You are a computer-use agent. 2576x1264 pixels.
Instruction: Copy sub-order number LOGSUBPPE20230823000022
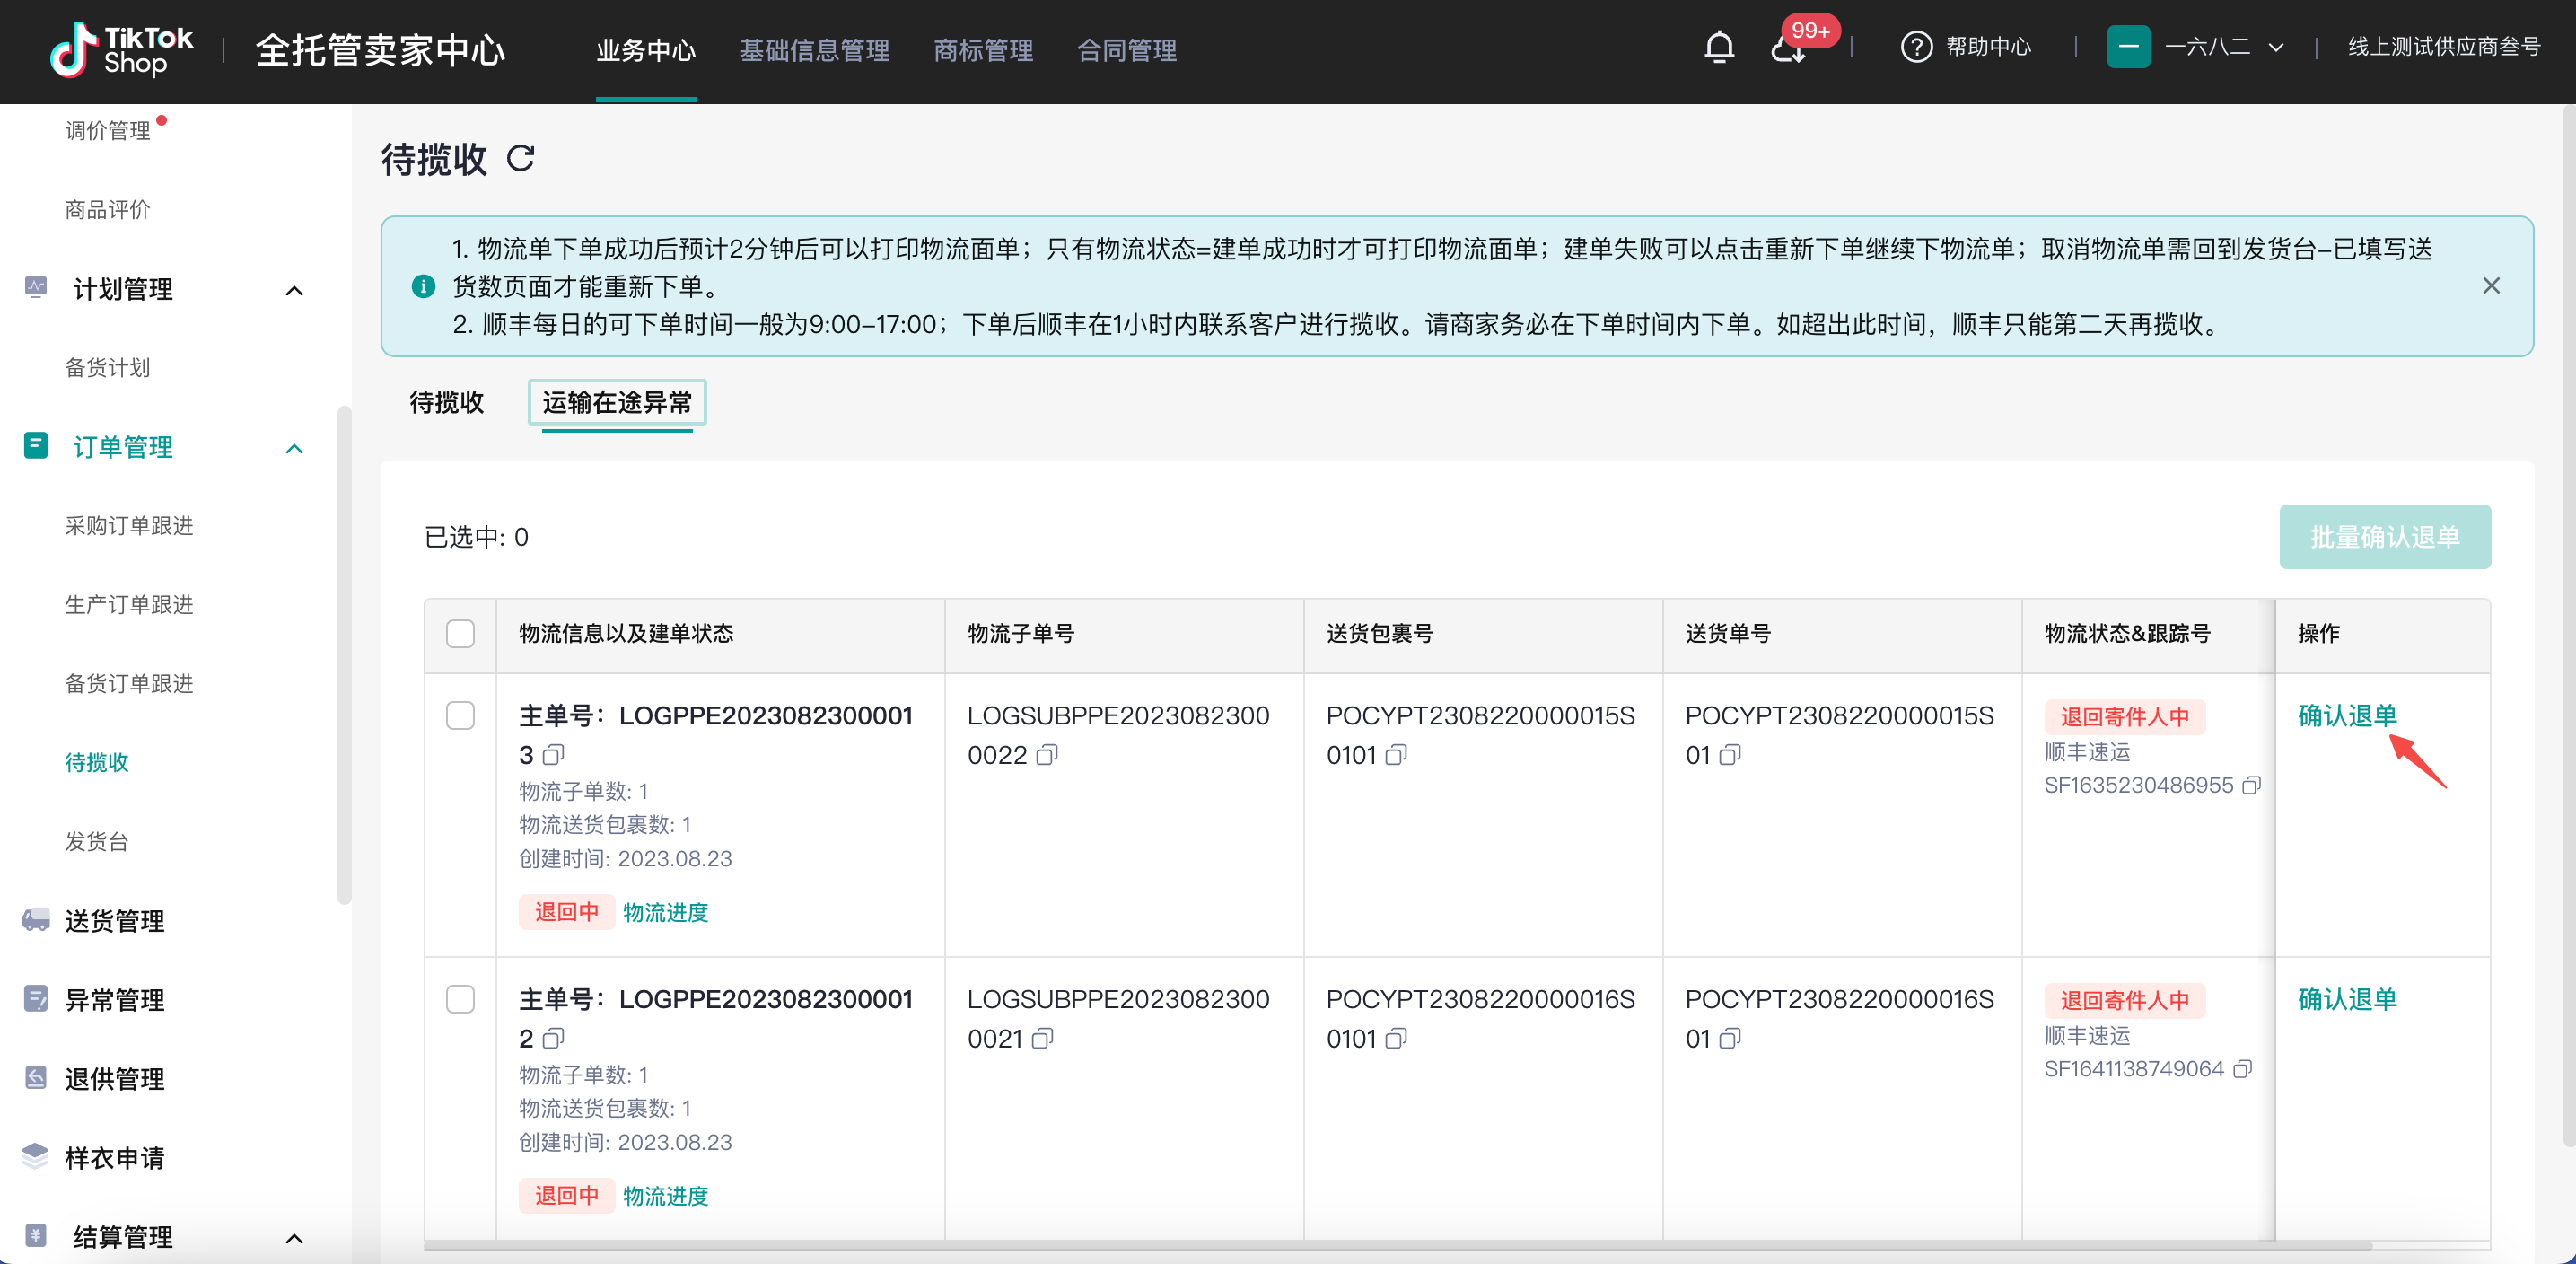pyautogui.click(x=1047, y=754)
